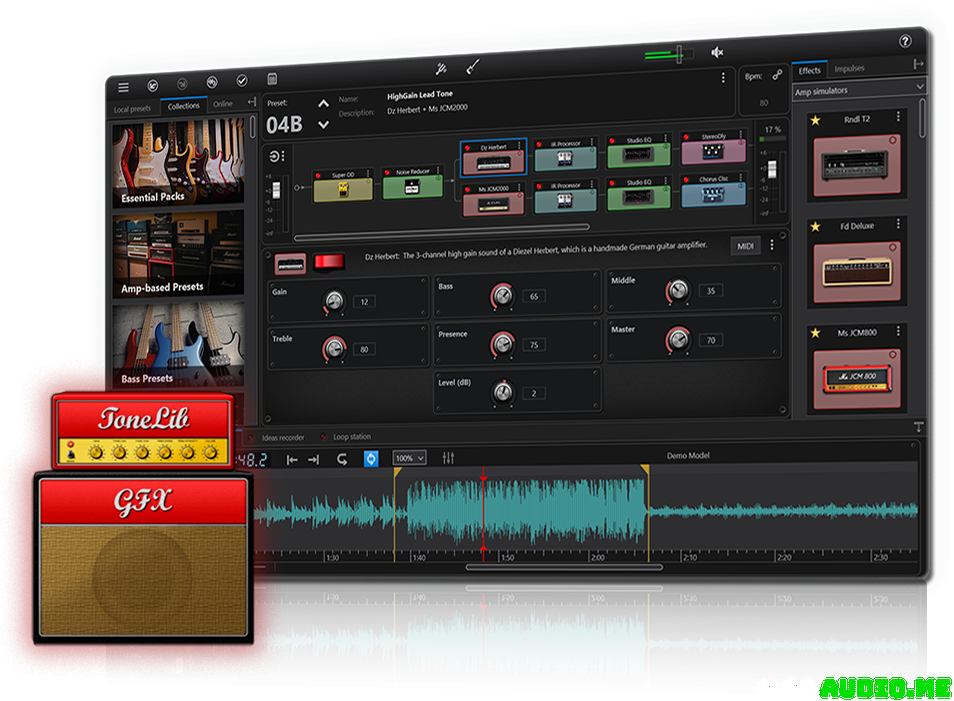Open the Super OD pedal block

[x=343, y=186]
